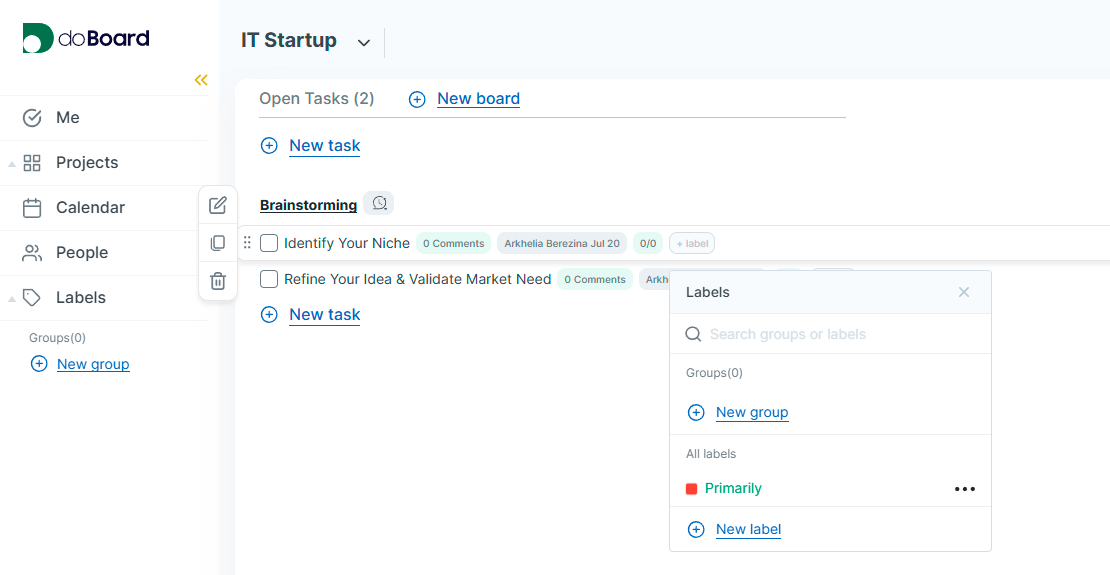Close the Labels popup panel

point(964,292)
